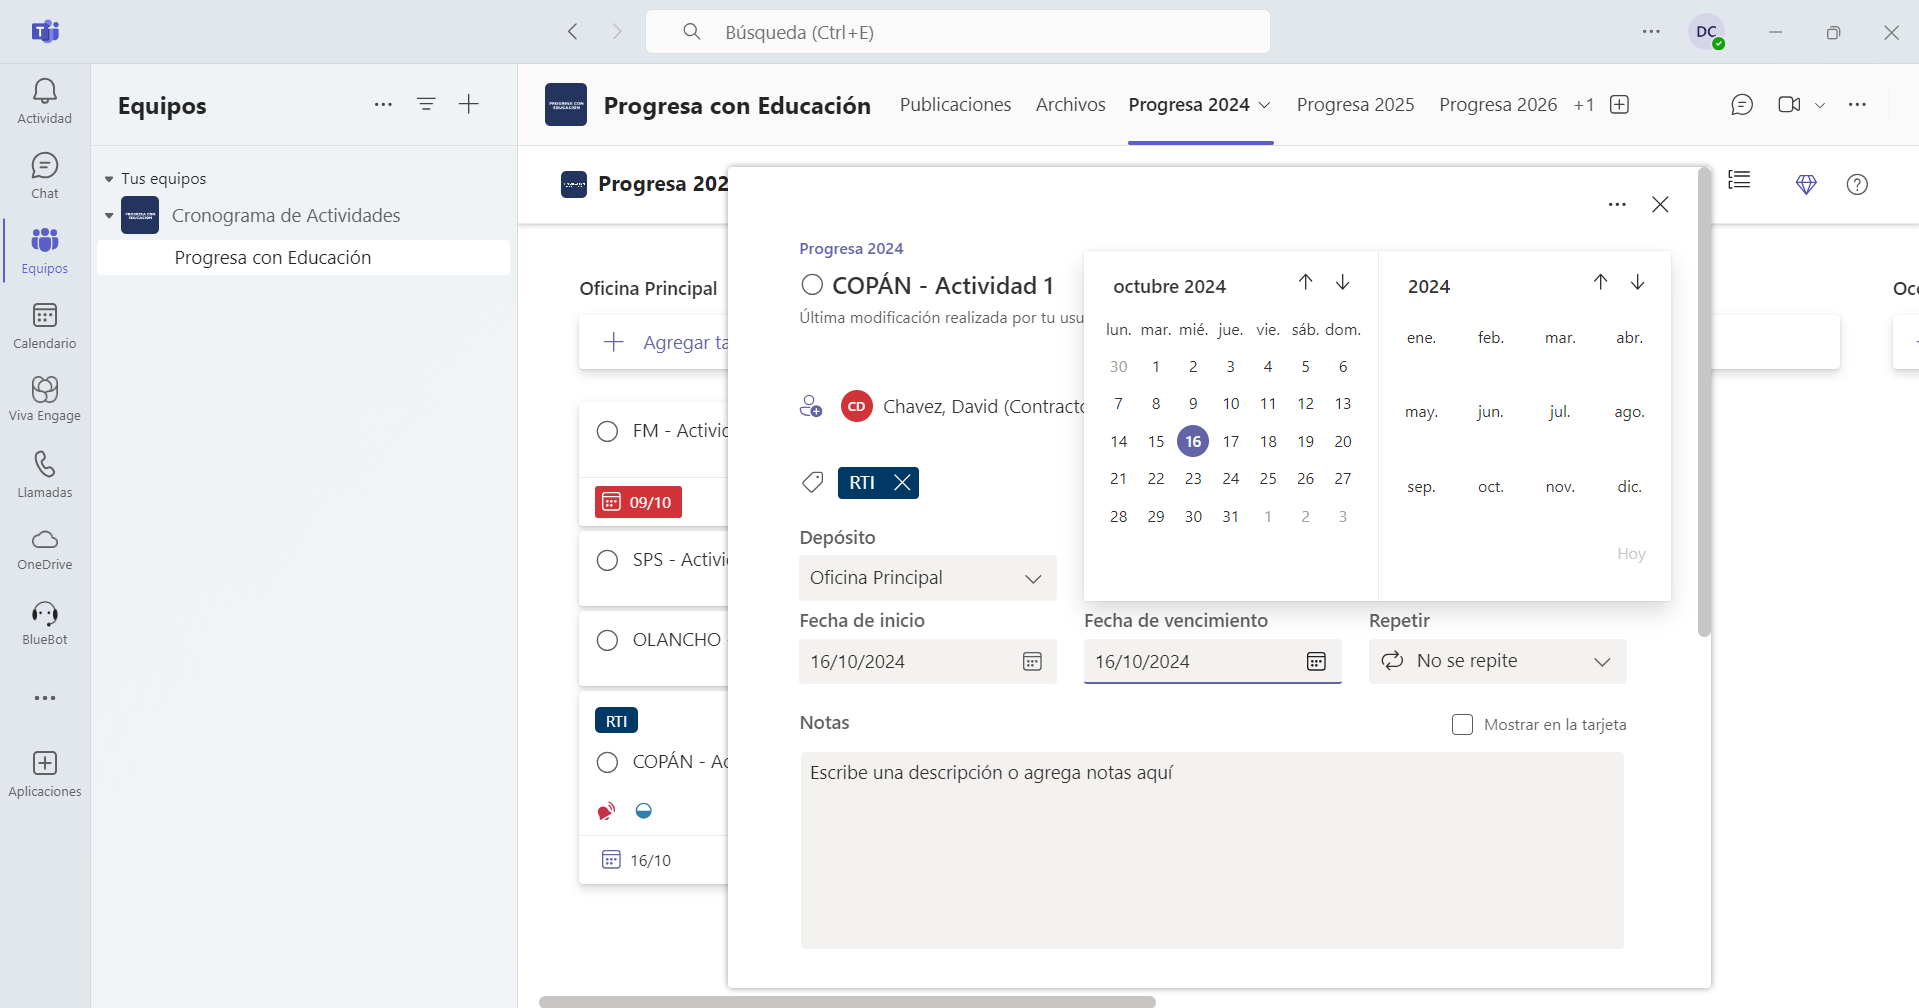Open the help question mark icon

coord(1857,184)
